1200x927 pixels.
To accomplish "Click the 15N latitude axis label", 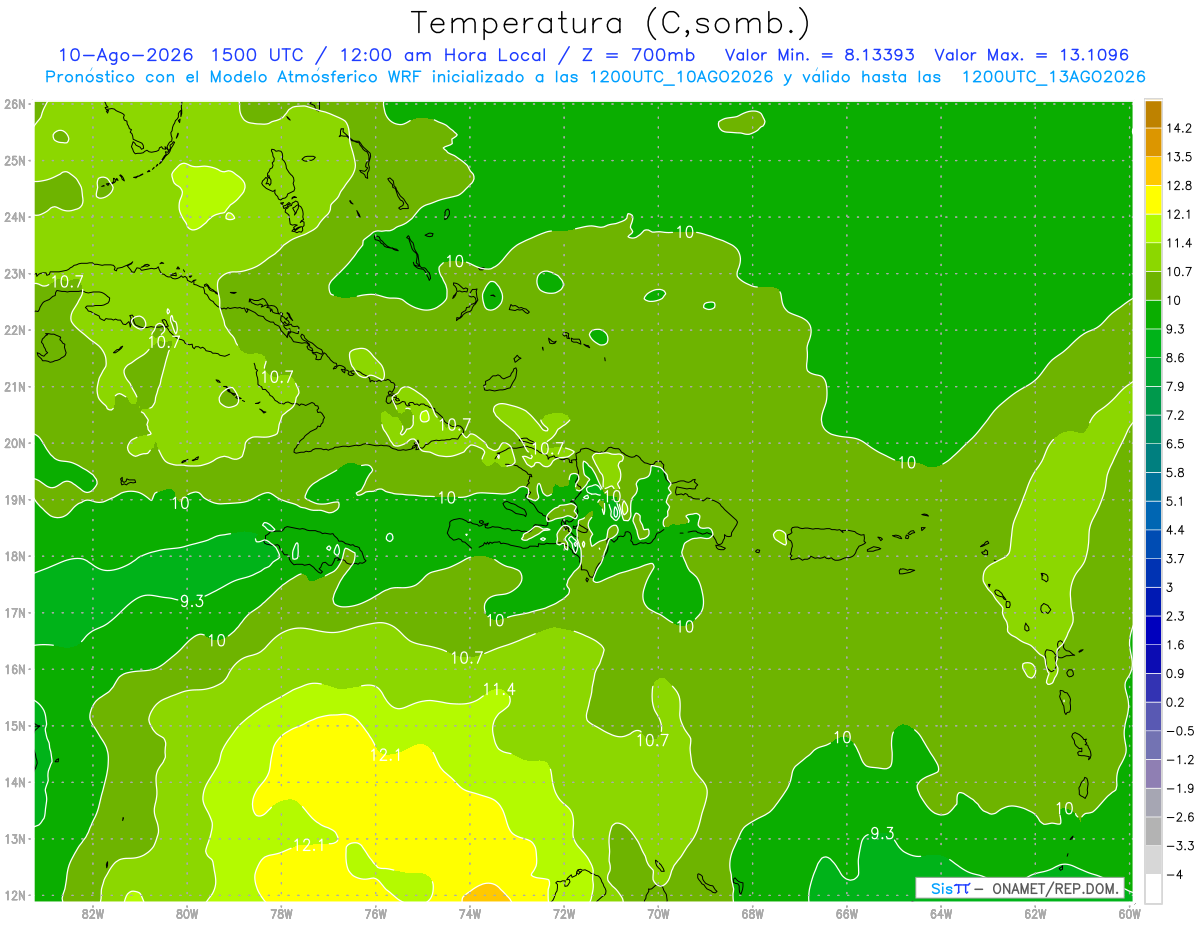I will 14,726.
